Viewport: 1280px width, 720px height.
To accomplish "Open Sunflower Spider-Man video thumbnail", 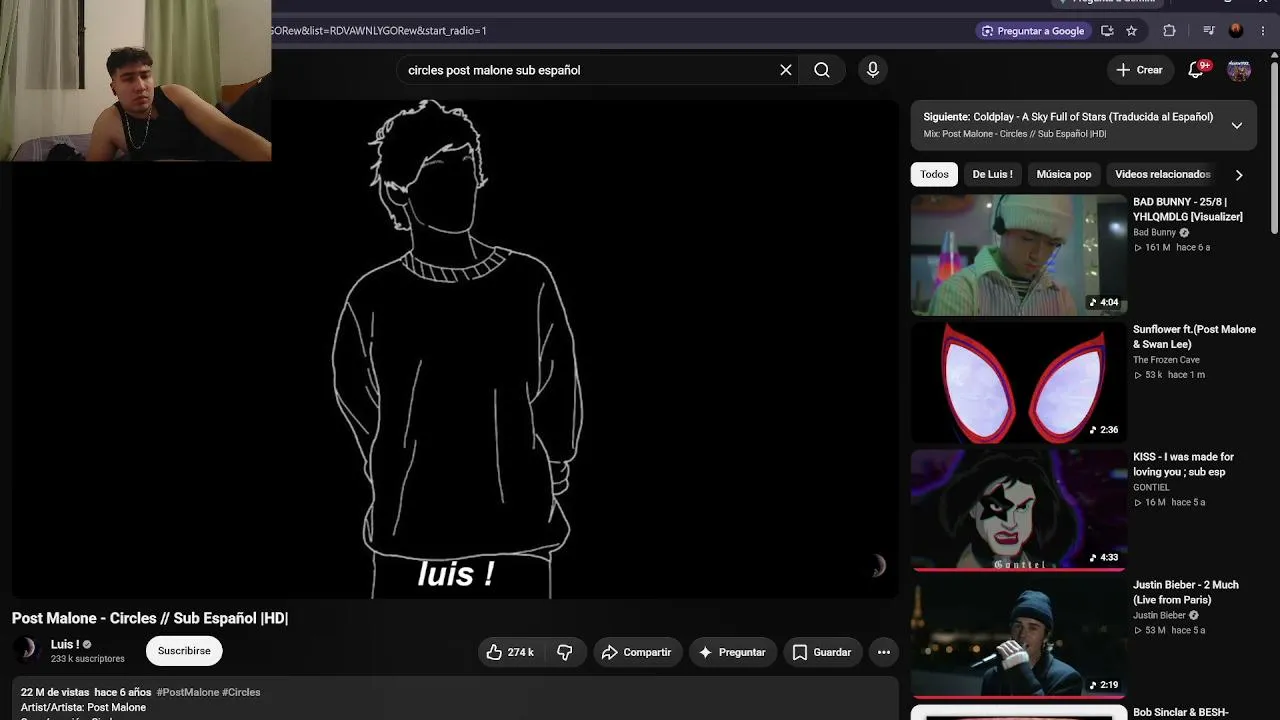I will (x=1018, y=383).
